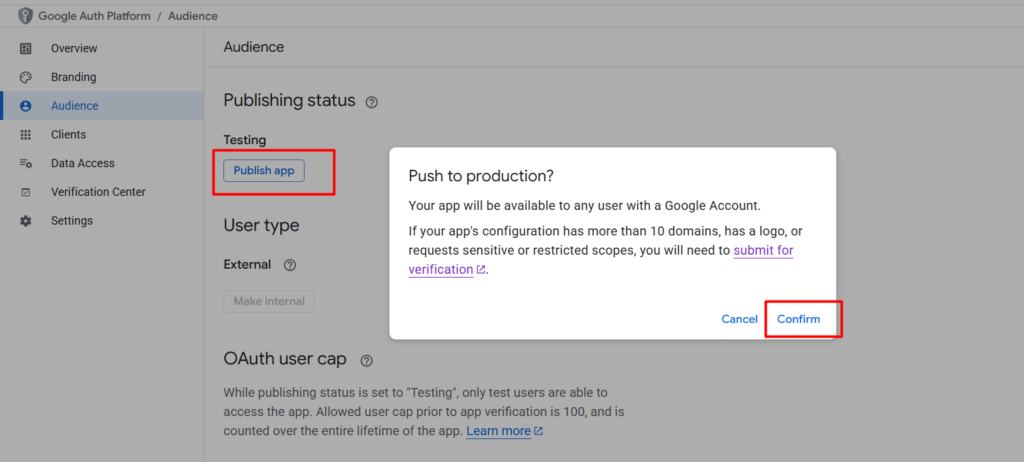Open the OAuth user cap help icon

click(x=366, y=360)
